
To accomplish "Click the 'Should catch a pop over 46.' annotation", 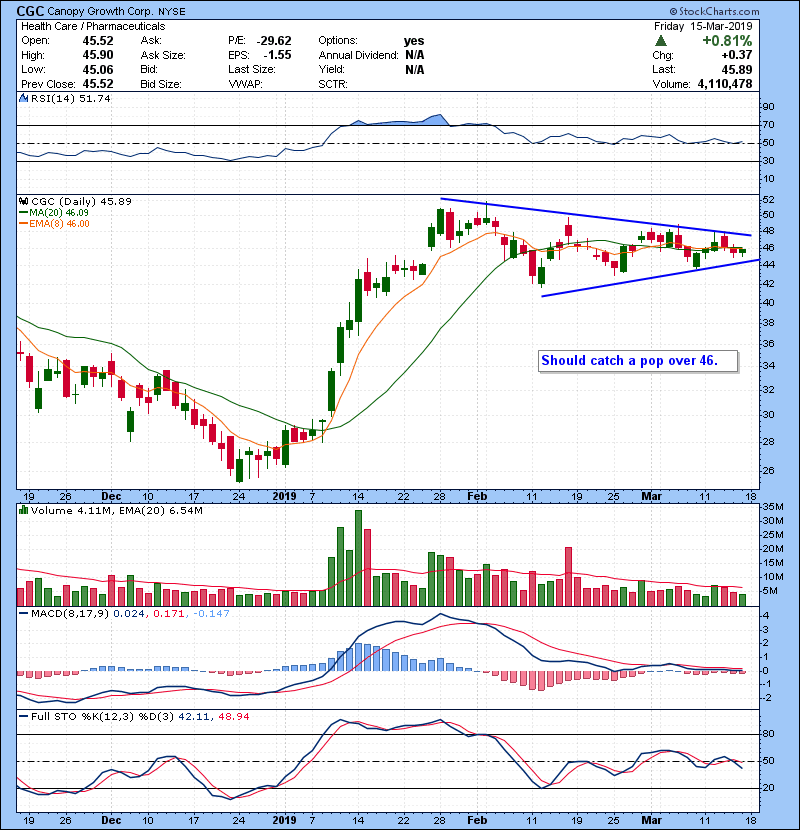I will pyautogui.click(x=638, y=361).
